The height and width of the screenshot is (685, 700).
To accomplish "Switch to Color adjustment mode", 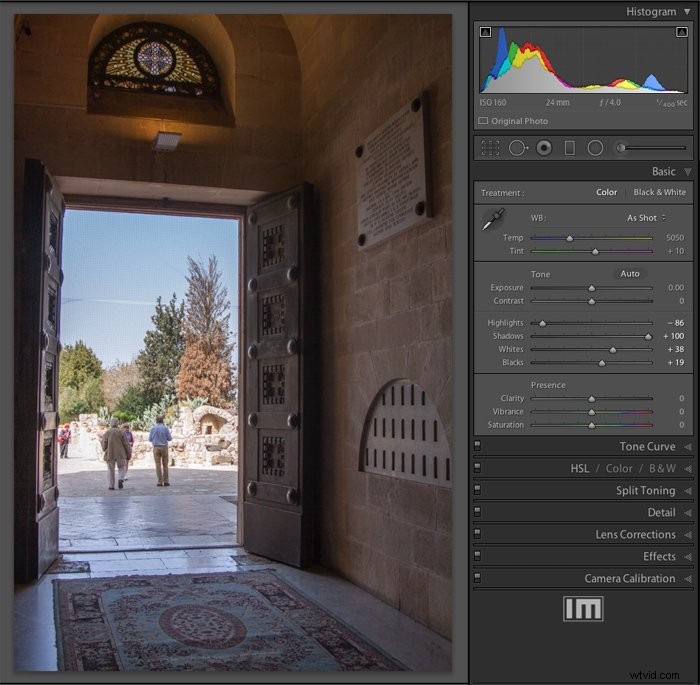I will point(619,468).
